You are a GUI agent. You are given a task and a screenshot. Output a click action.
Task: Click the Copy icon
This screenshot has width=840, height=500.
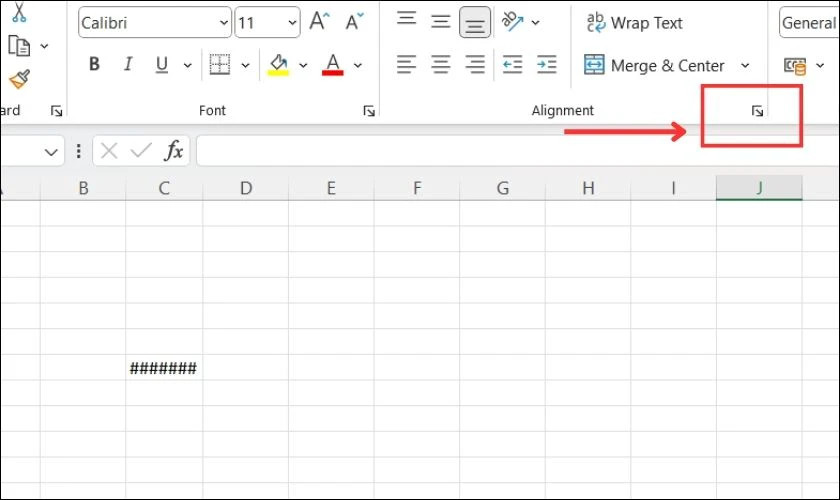(x=19, y=46)
